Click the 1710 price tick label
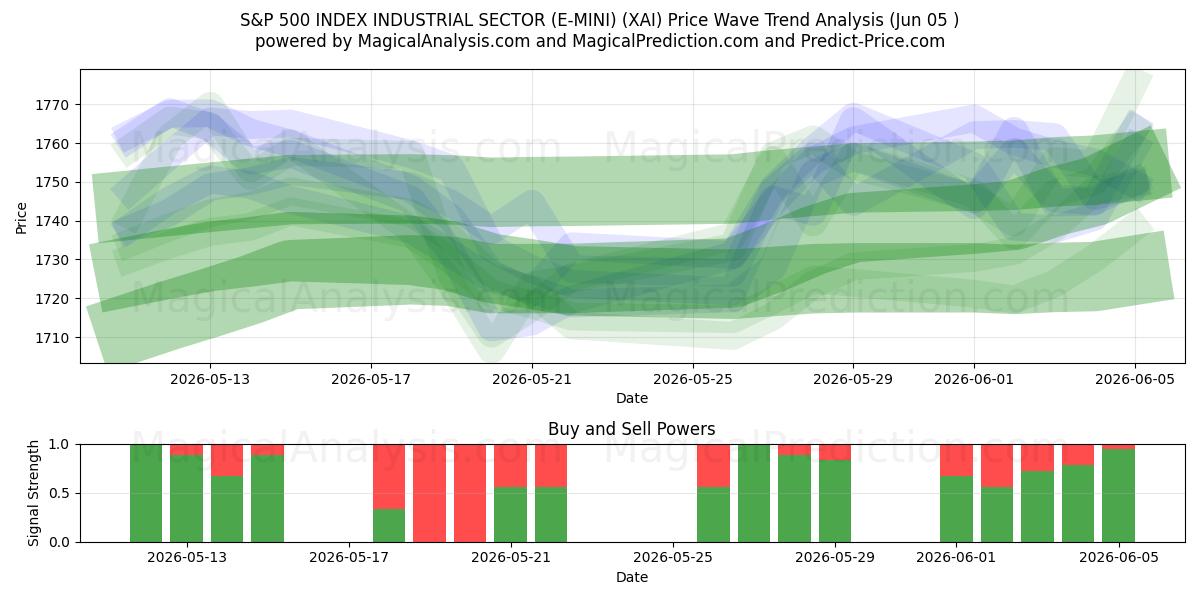 [54, 338]
